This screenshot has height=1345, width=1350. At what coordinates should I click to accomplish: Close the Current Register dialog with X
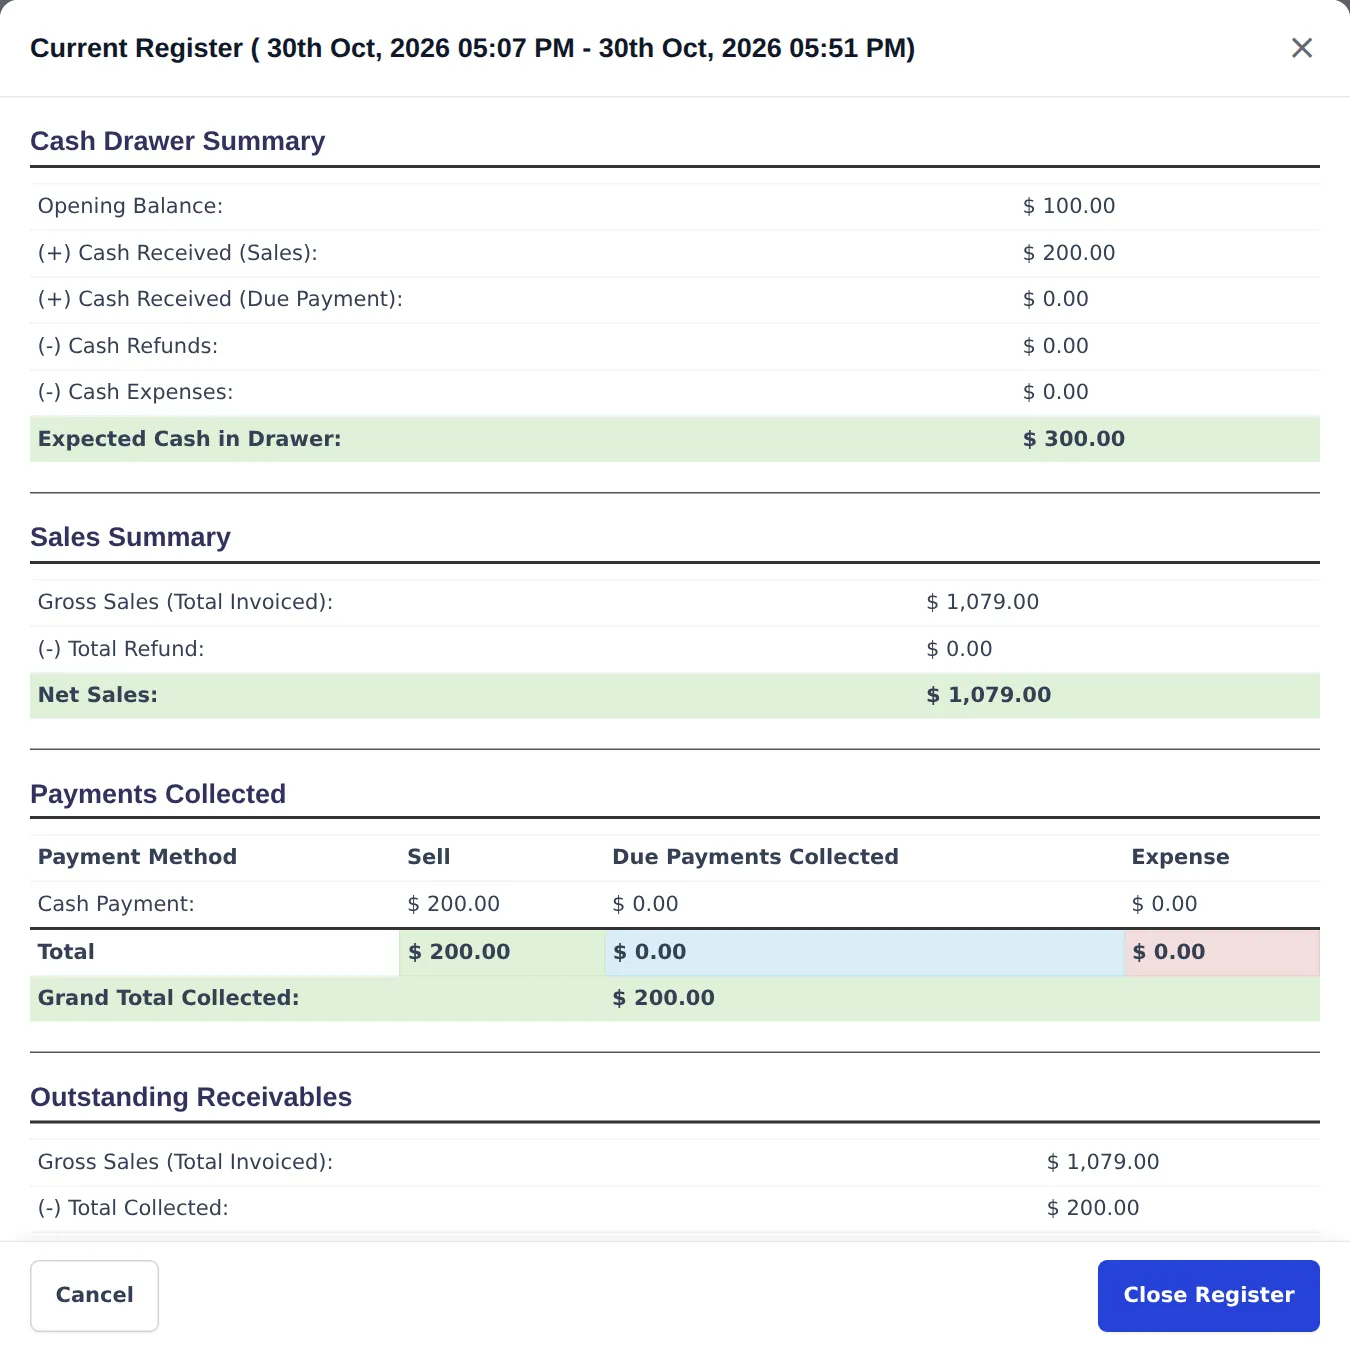[1301, 48]
